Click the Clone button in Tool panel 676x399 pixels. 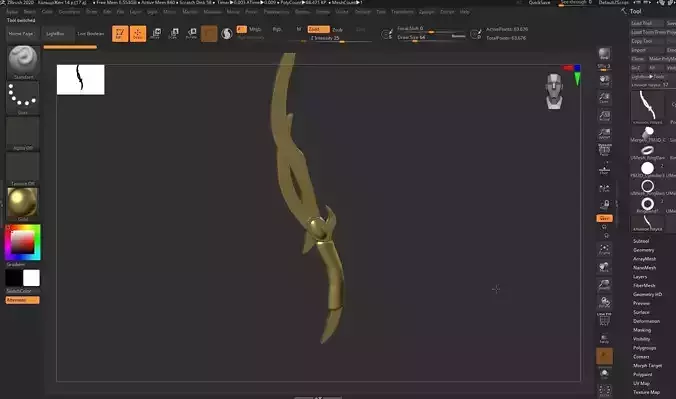(638, 59)
